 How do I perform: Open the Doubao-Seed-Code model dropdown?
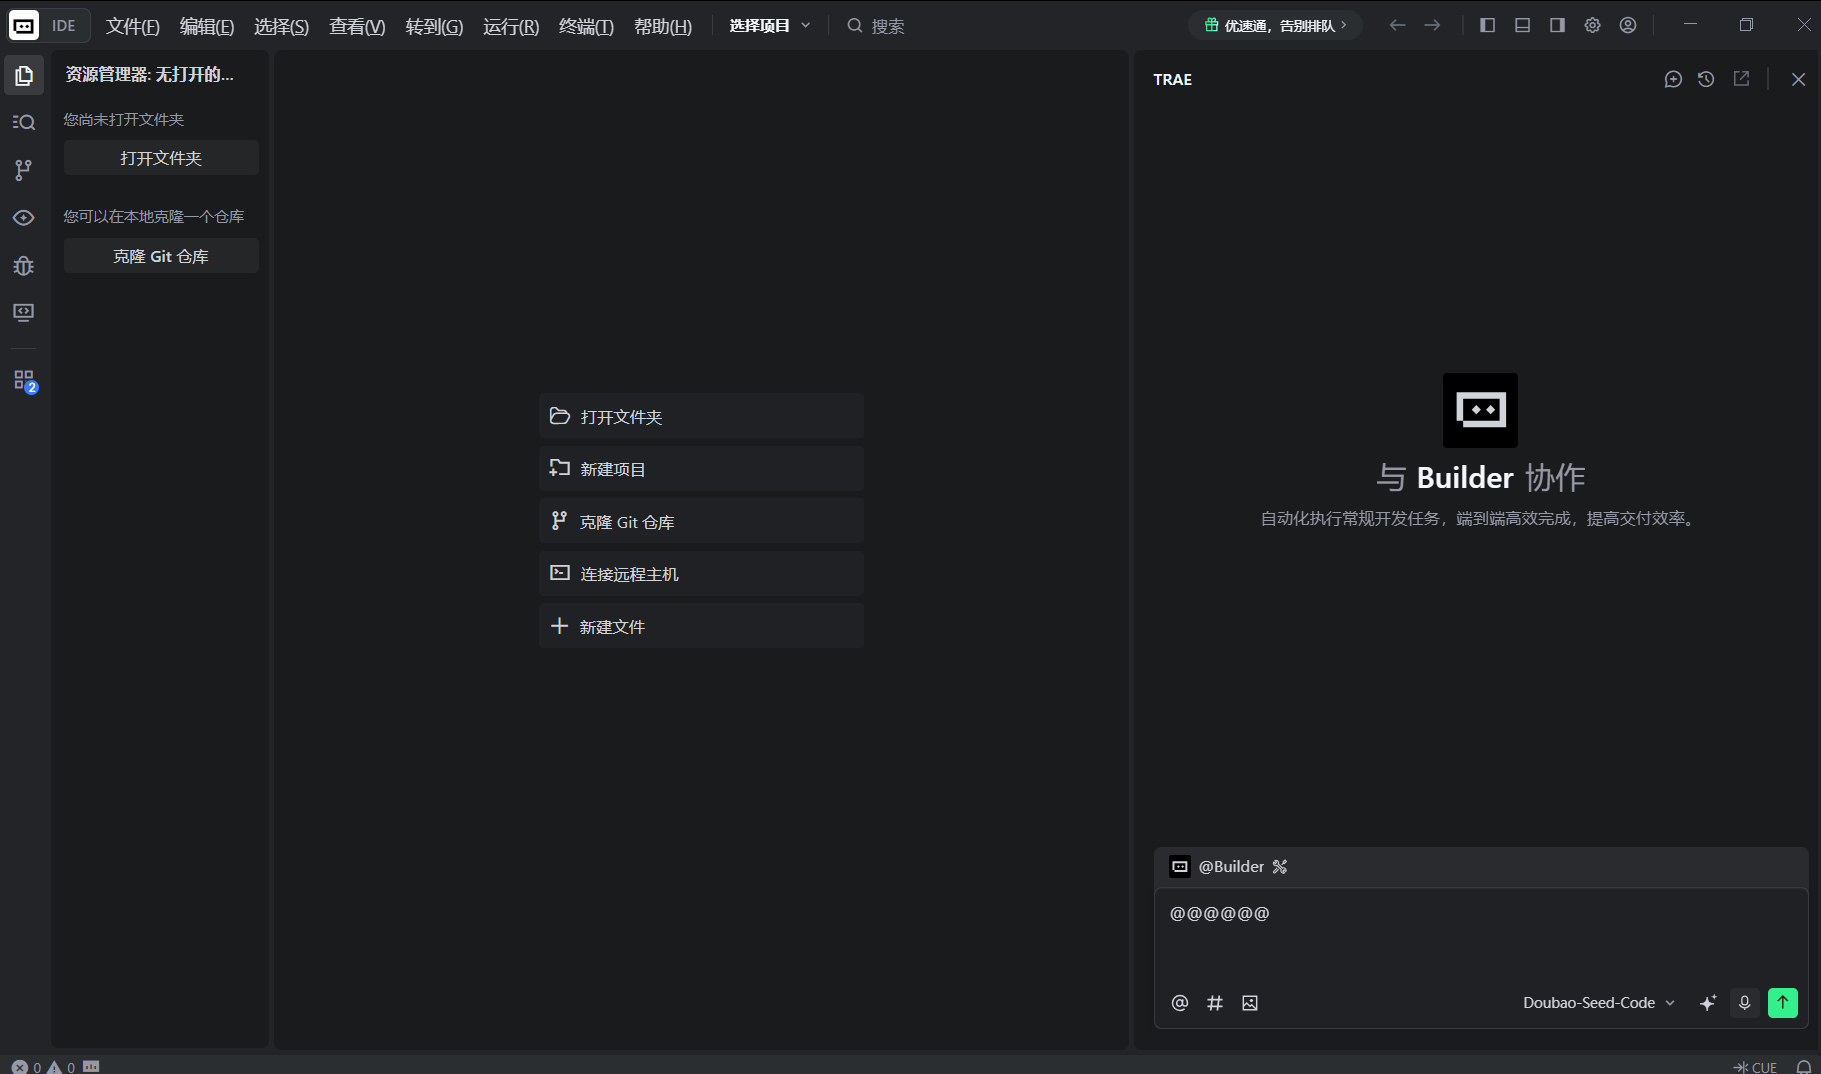coord(1599,1003)
